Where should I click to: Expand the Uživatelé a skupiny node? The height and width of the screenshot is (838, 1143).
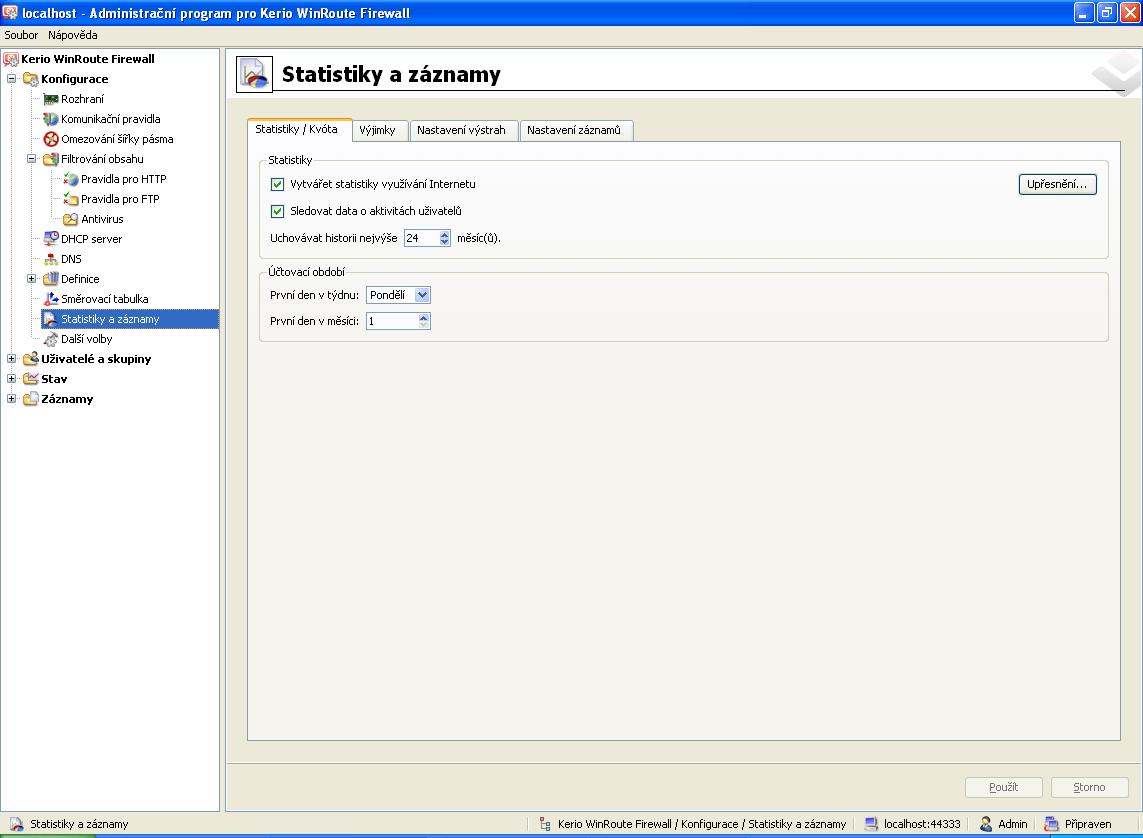click(x=12, y=359)
